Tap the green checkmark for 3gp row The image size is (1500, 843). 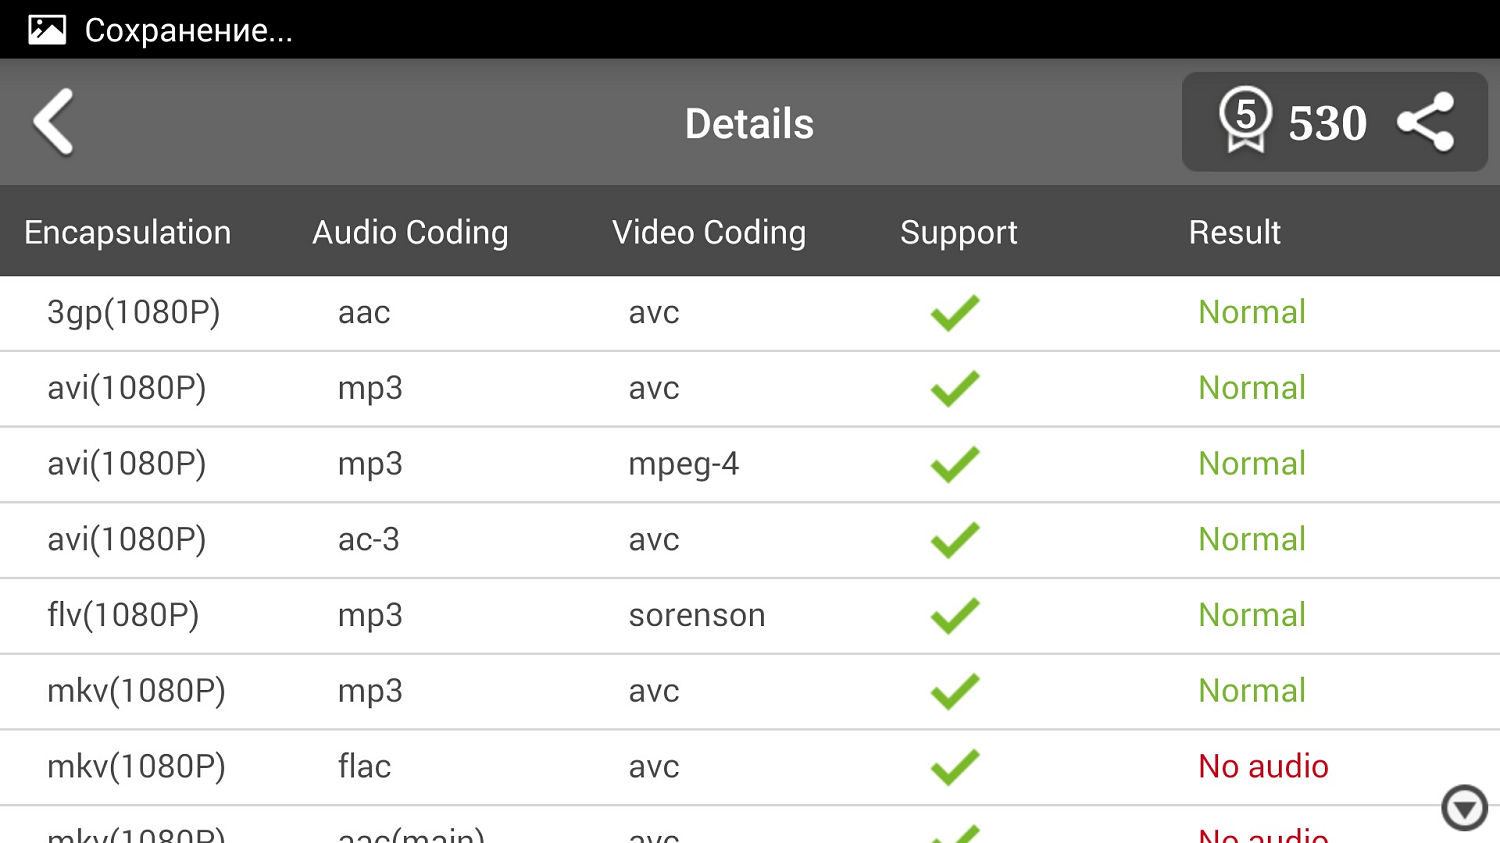pos(955,313)
